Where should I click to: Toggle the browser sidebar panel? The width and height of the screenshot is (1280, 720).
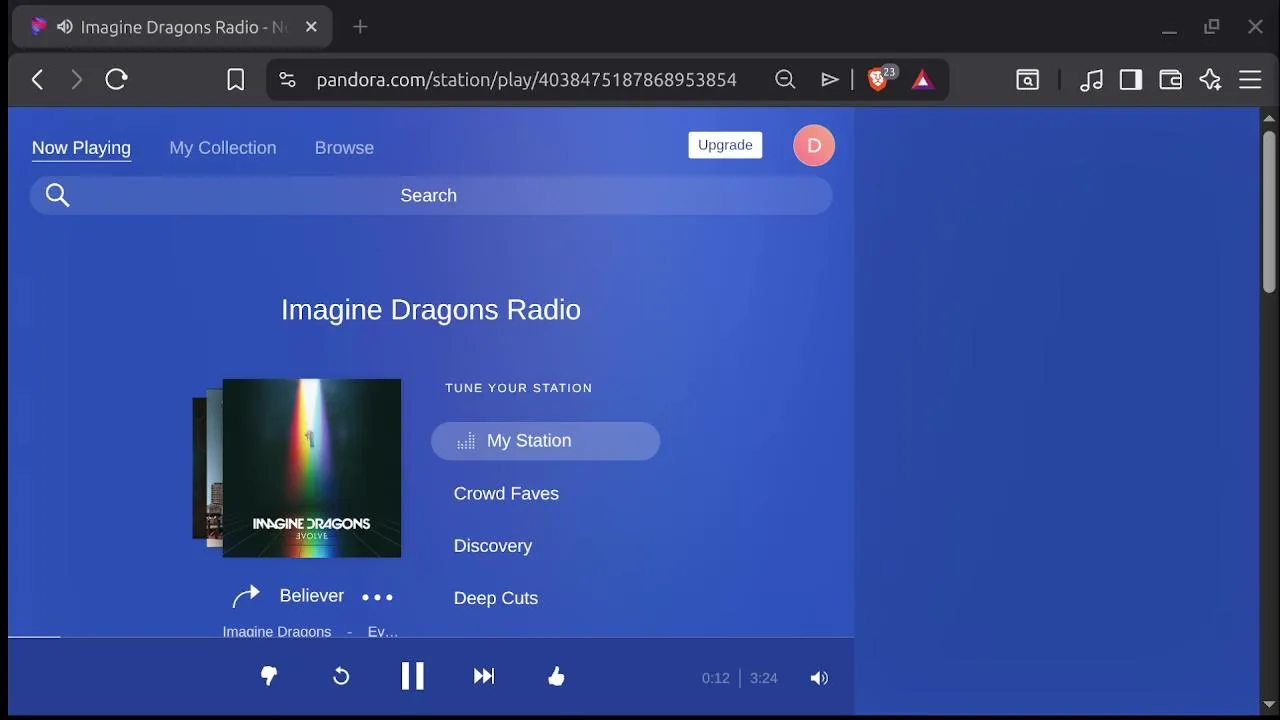point(1131,80)
